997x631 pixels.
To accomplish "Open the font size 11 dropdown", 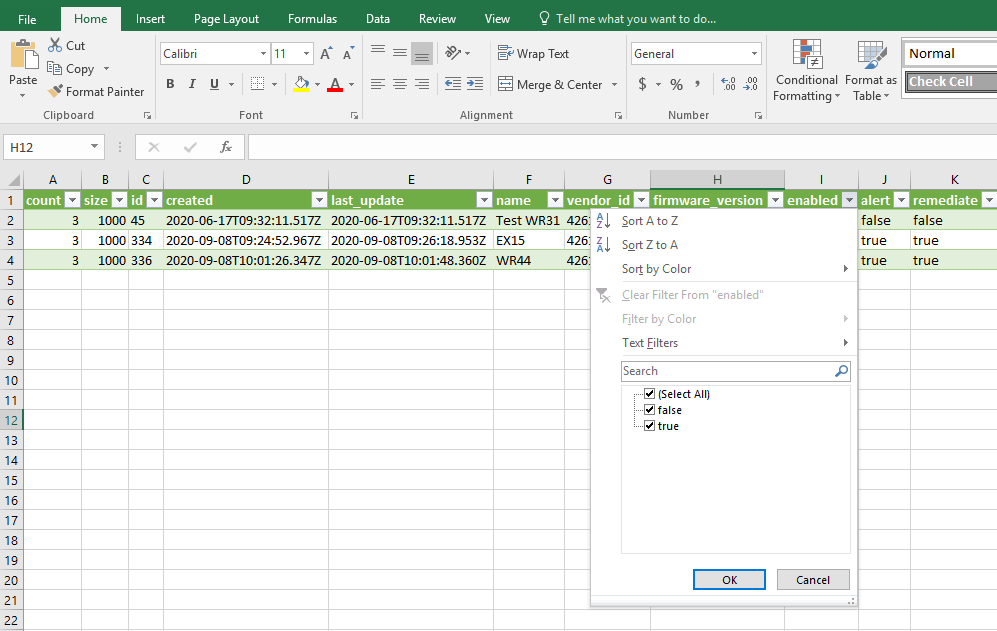I will pos(306,53).
